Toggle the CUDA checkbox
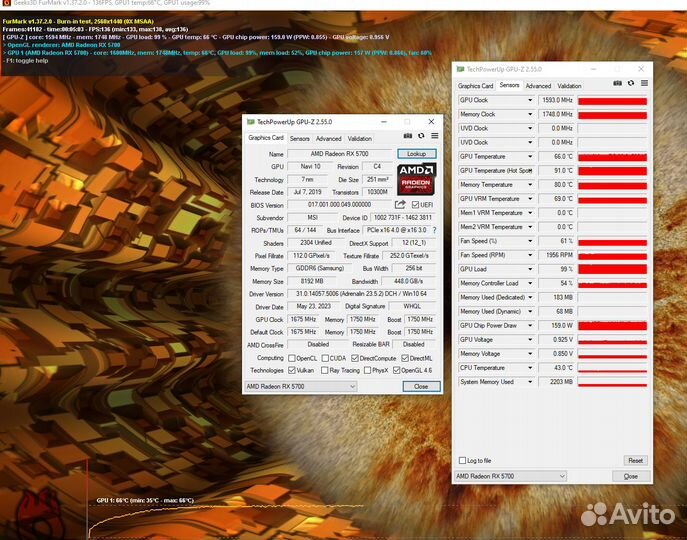Image resolution: width=687 pixels, height=540 pixels. pos(325,358)
